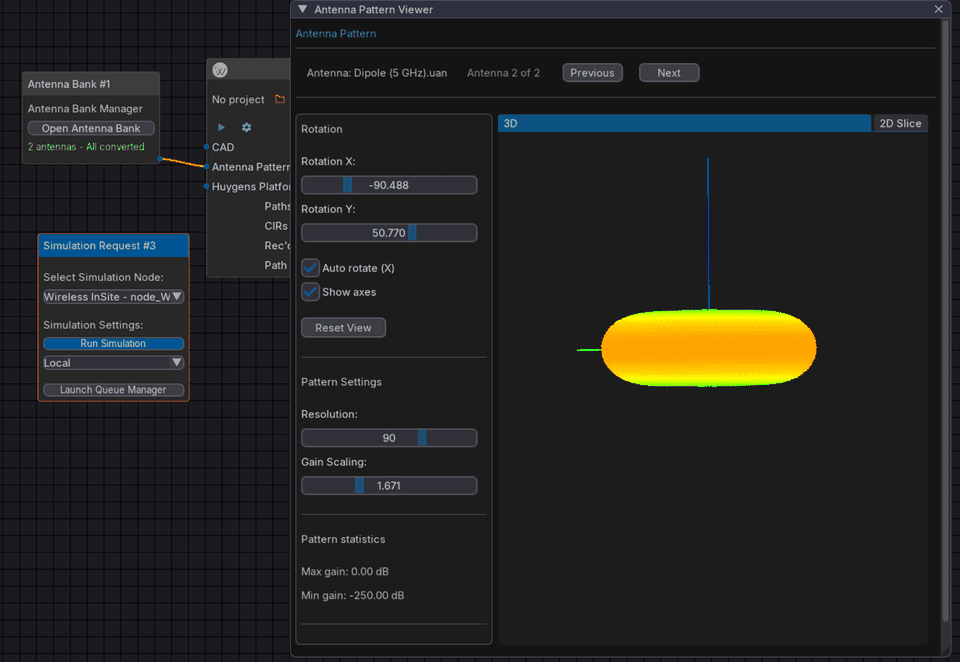Open the Select Simulation Node dropdown
This screenshot has height=662, width=960.
point(113,297)
